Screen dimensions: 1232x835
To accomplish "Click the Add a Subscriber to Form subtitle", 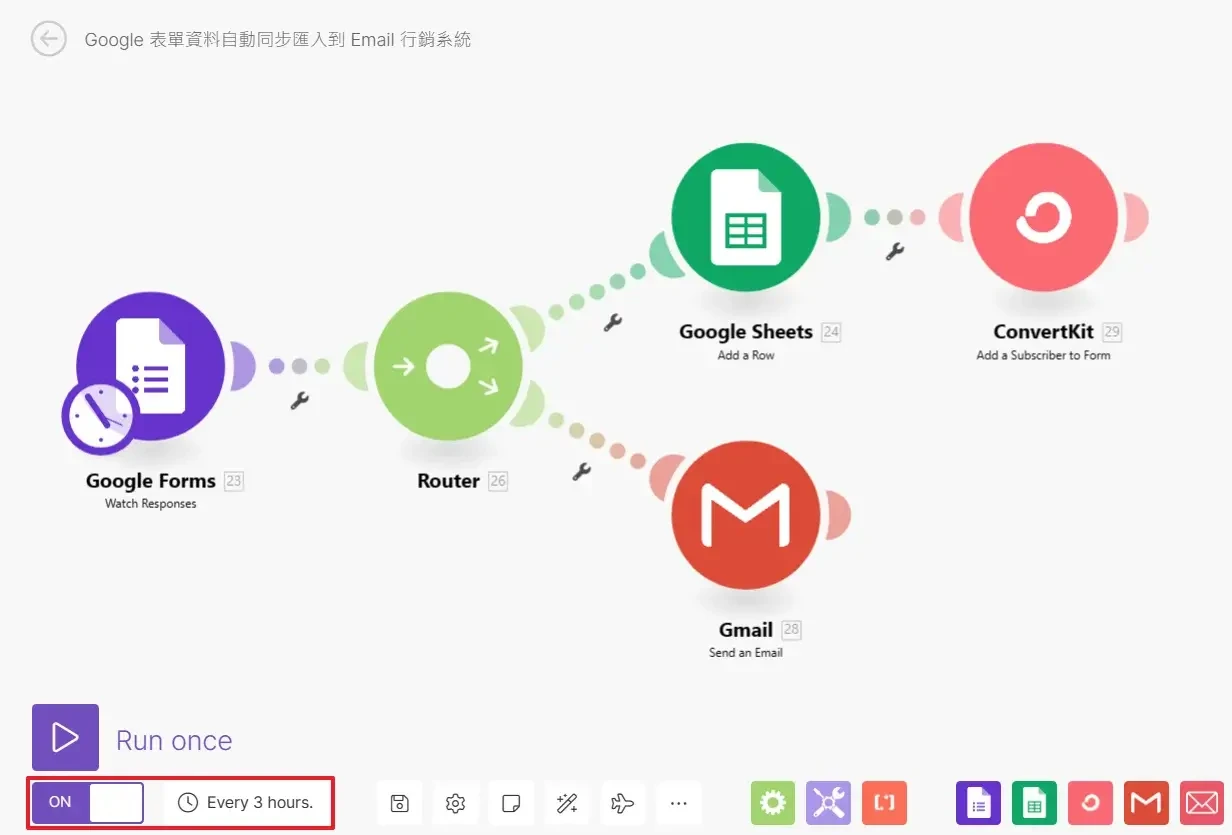I will click(1043, 355).
